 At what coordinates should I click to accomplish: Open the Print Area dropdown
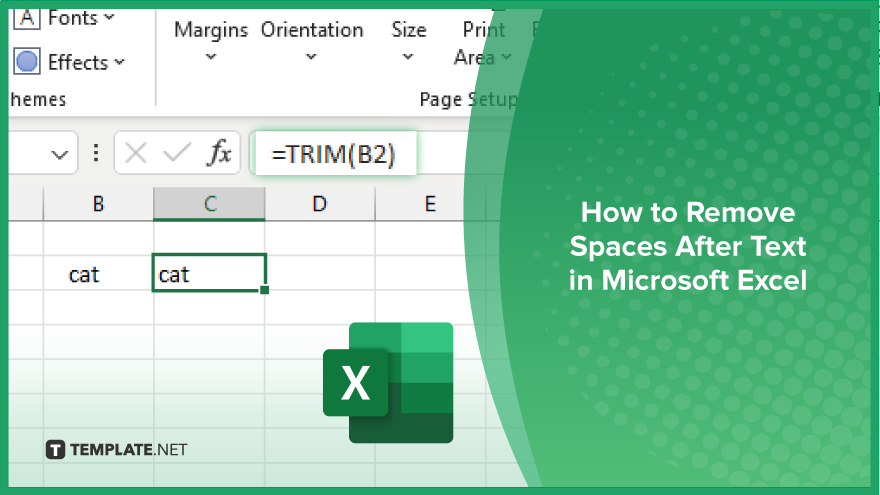(483, 43)
